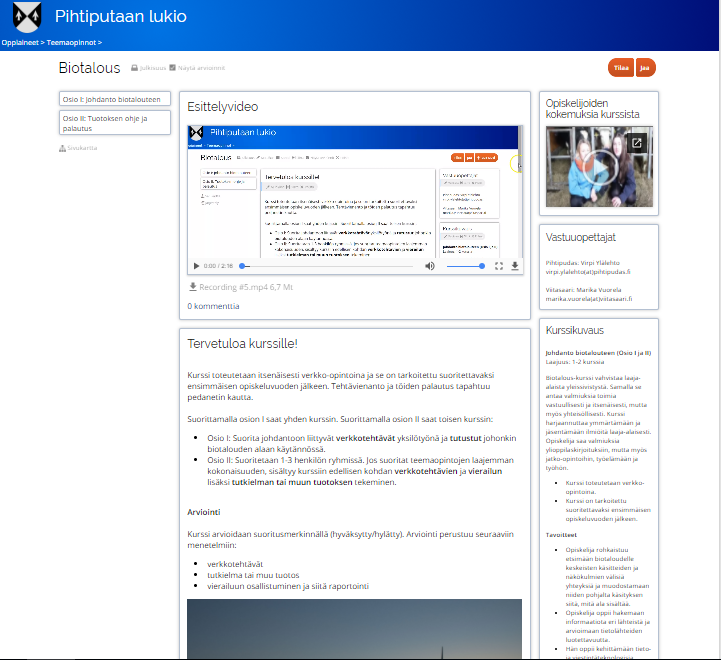The image size is (721, 660).
Task: Open the 0 kommenttia comments link
Action: pyautogui.click(x=213, y=306)
